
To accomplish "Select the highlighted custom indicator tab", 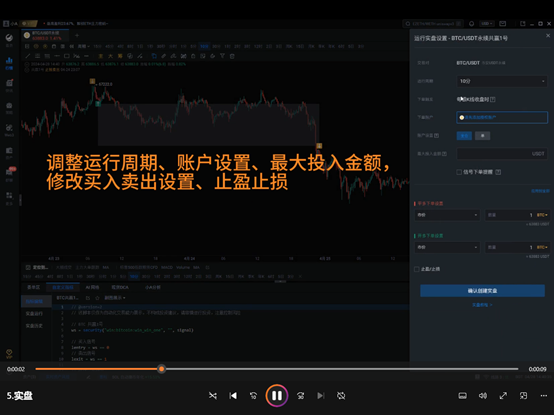I will tap(63, 287).
